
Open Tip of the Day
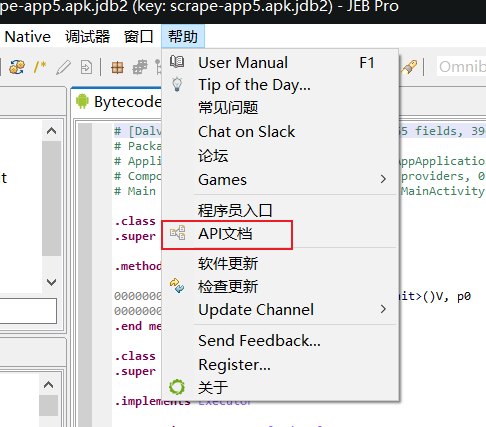click(280, 85)
